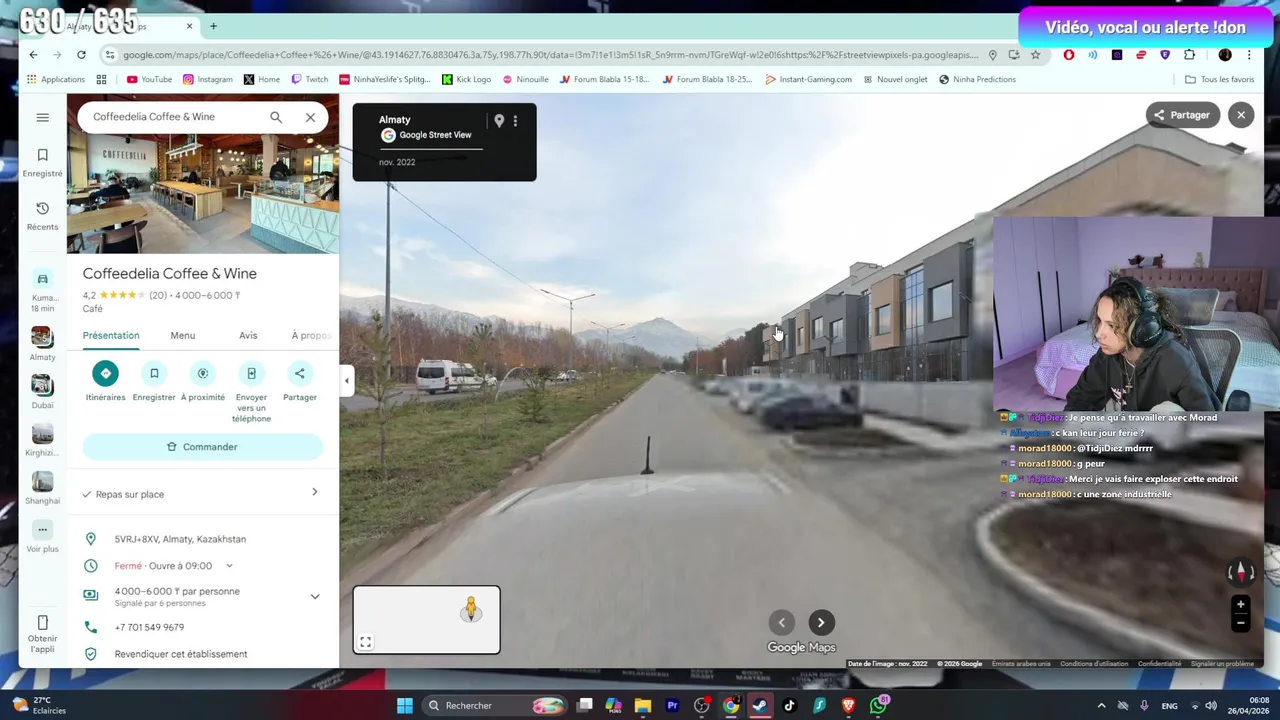1280x720 pixels.
Task: Go to next Street View position arrow
Action: tap(821, 623)
